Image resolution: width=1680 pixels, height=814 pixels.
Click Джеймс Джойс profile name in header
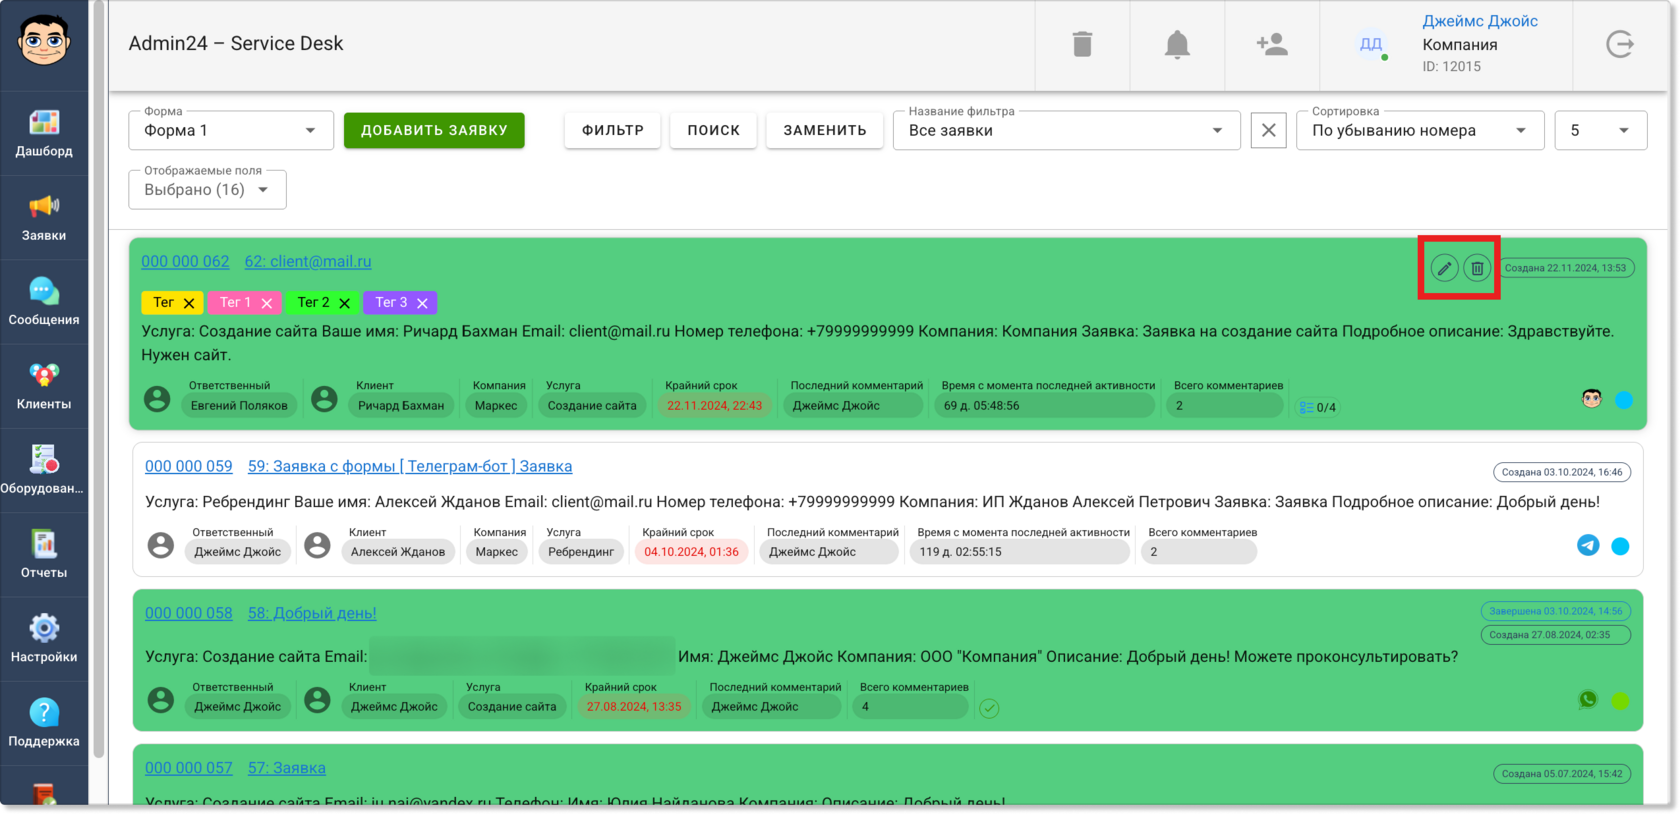[x=1480, y=21]
